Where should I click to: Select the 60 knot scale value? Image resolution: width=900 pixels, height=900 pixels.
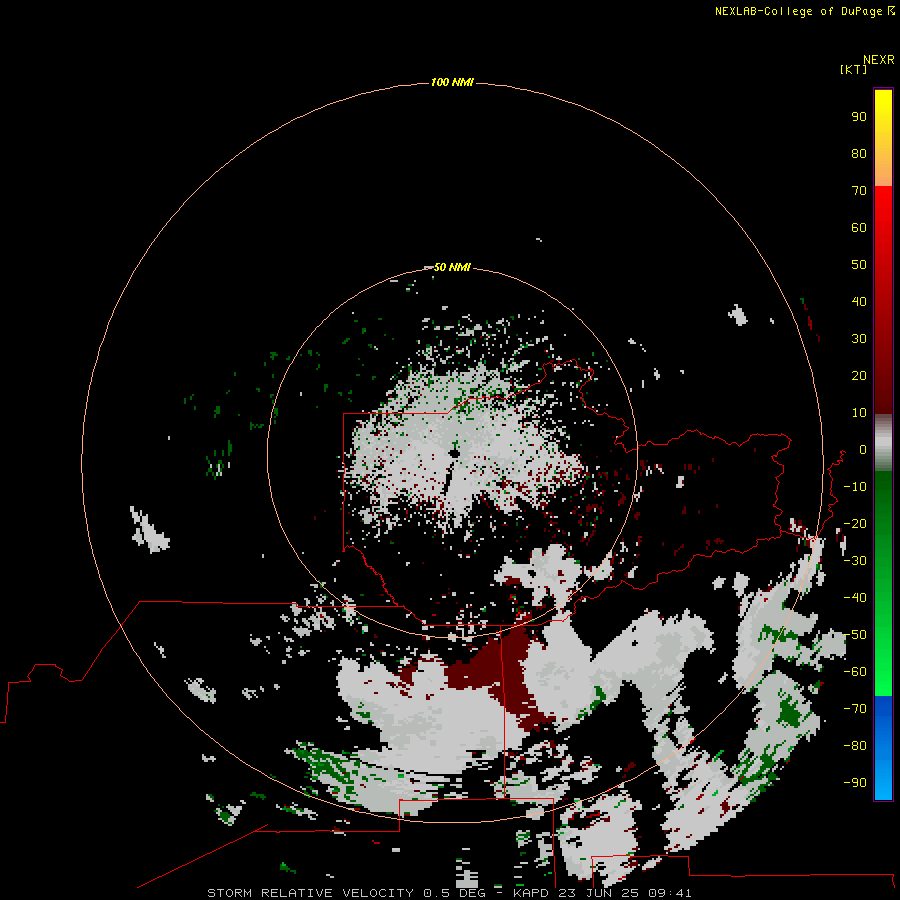(859, 227)
